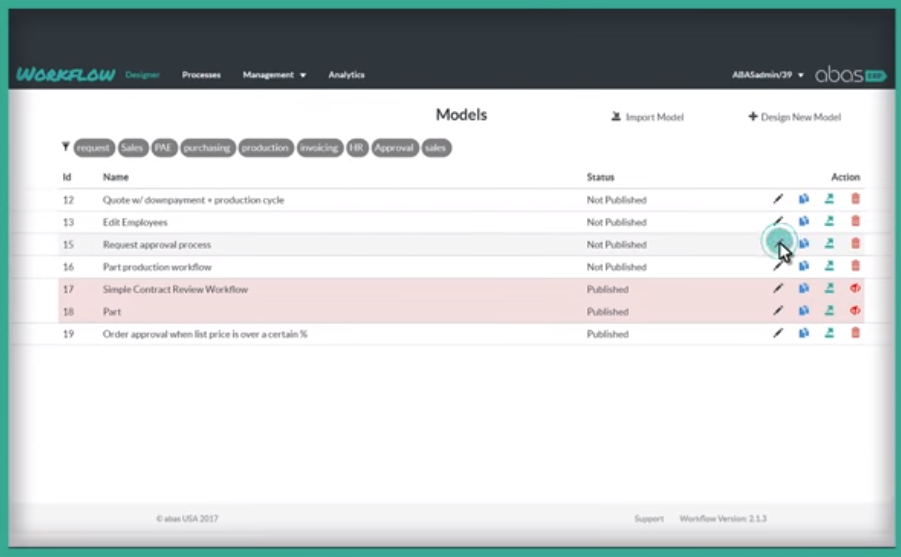Delete model 12 using the trash icon
The image size is (901, 557).
[x=855, y=199]
